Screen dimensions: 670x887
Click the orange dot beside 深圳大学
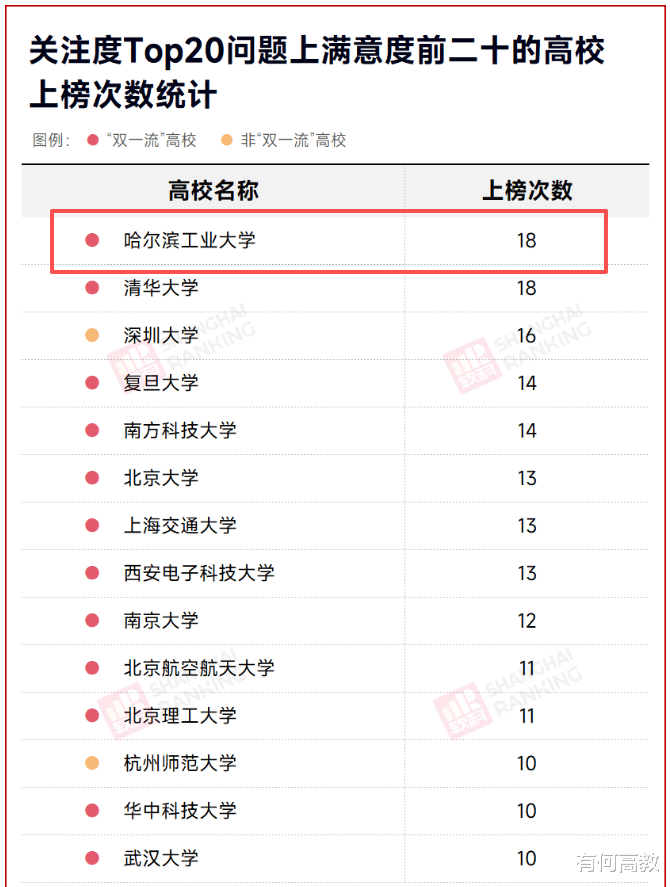click(92, 335)
